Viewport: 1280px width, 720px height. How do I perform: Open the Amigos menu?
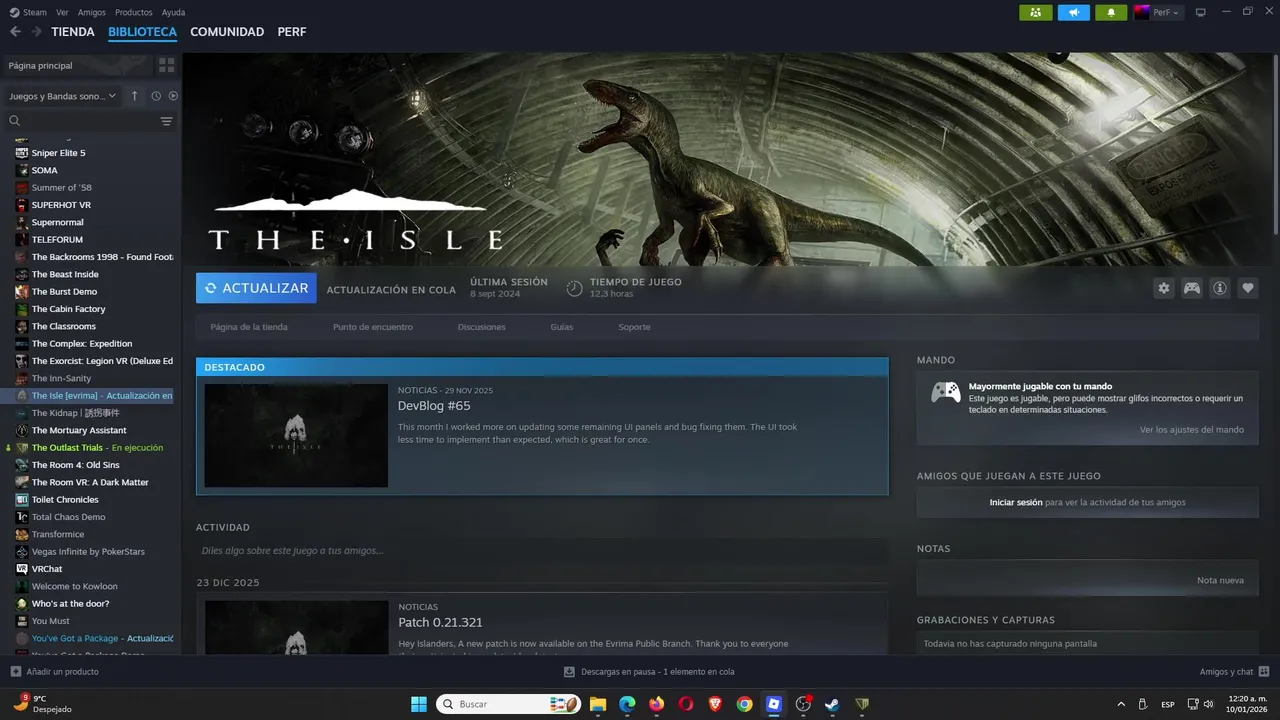[92, 12]
